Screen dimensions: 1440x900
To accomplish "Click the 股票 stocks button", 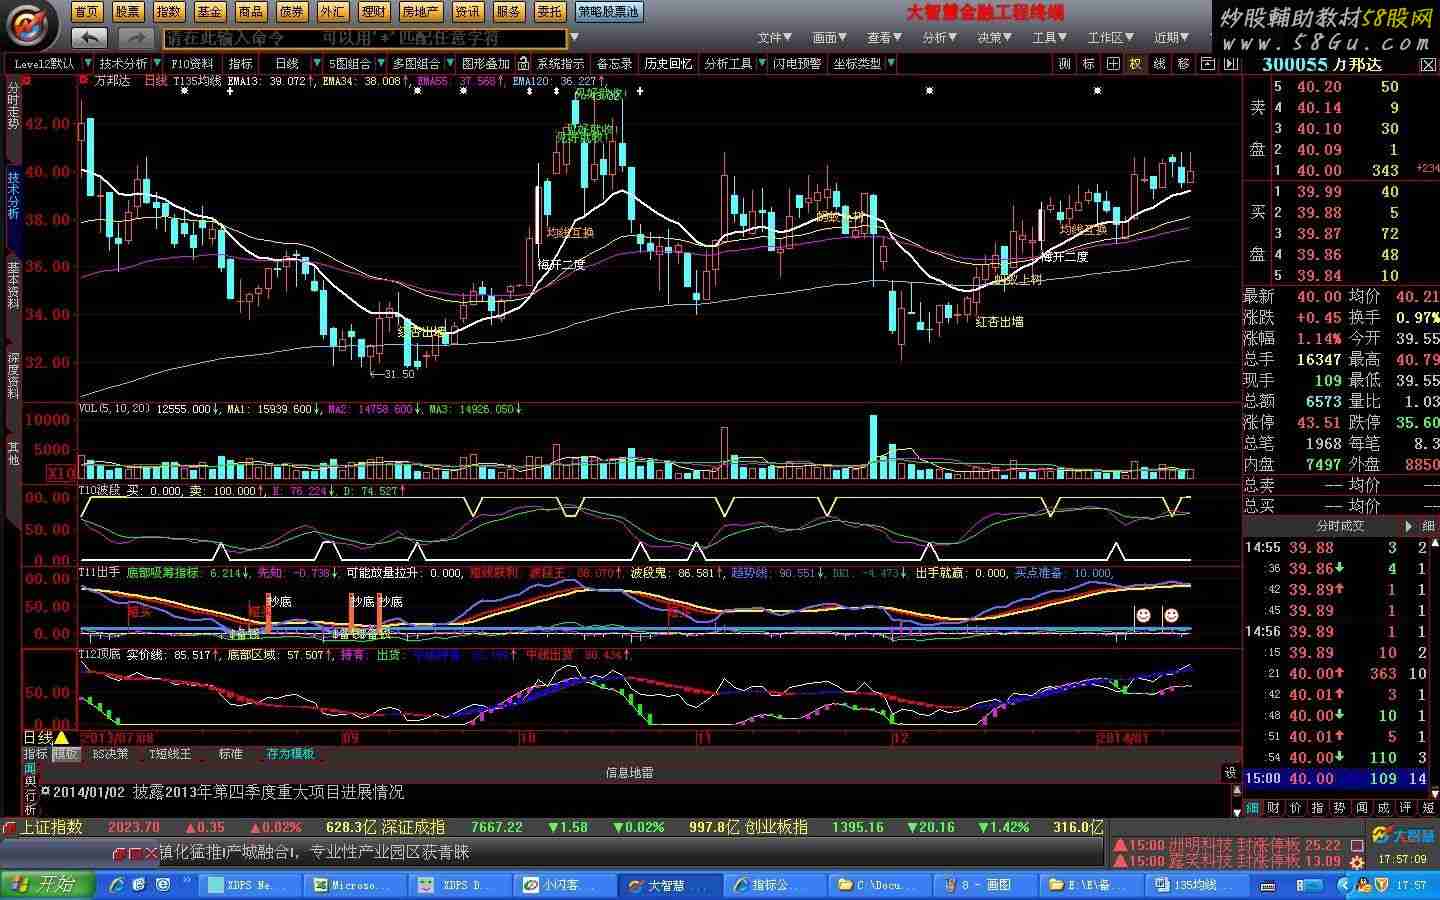I will (127, 12).
